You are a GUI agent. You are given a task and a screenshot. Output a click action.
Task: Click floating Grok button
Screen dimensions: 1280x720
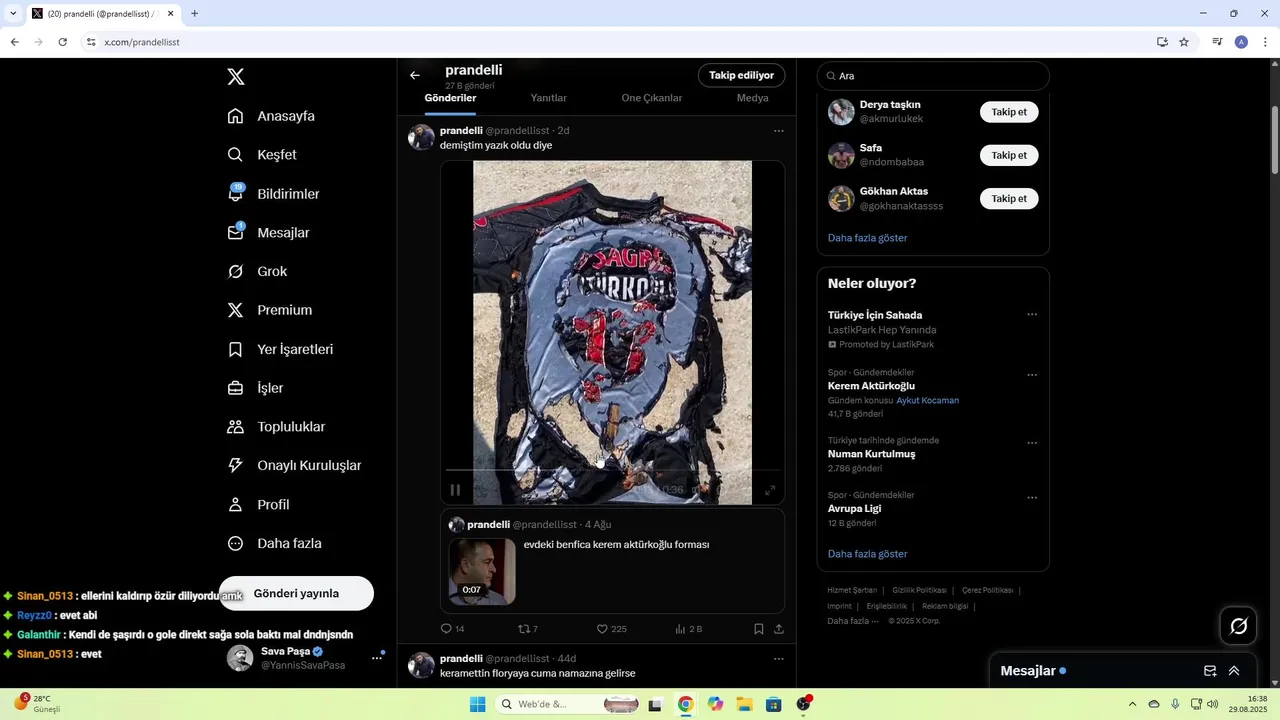(1239, 626)
